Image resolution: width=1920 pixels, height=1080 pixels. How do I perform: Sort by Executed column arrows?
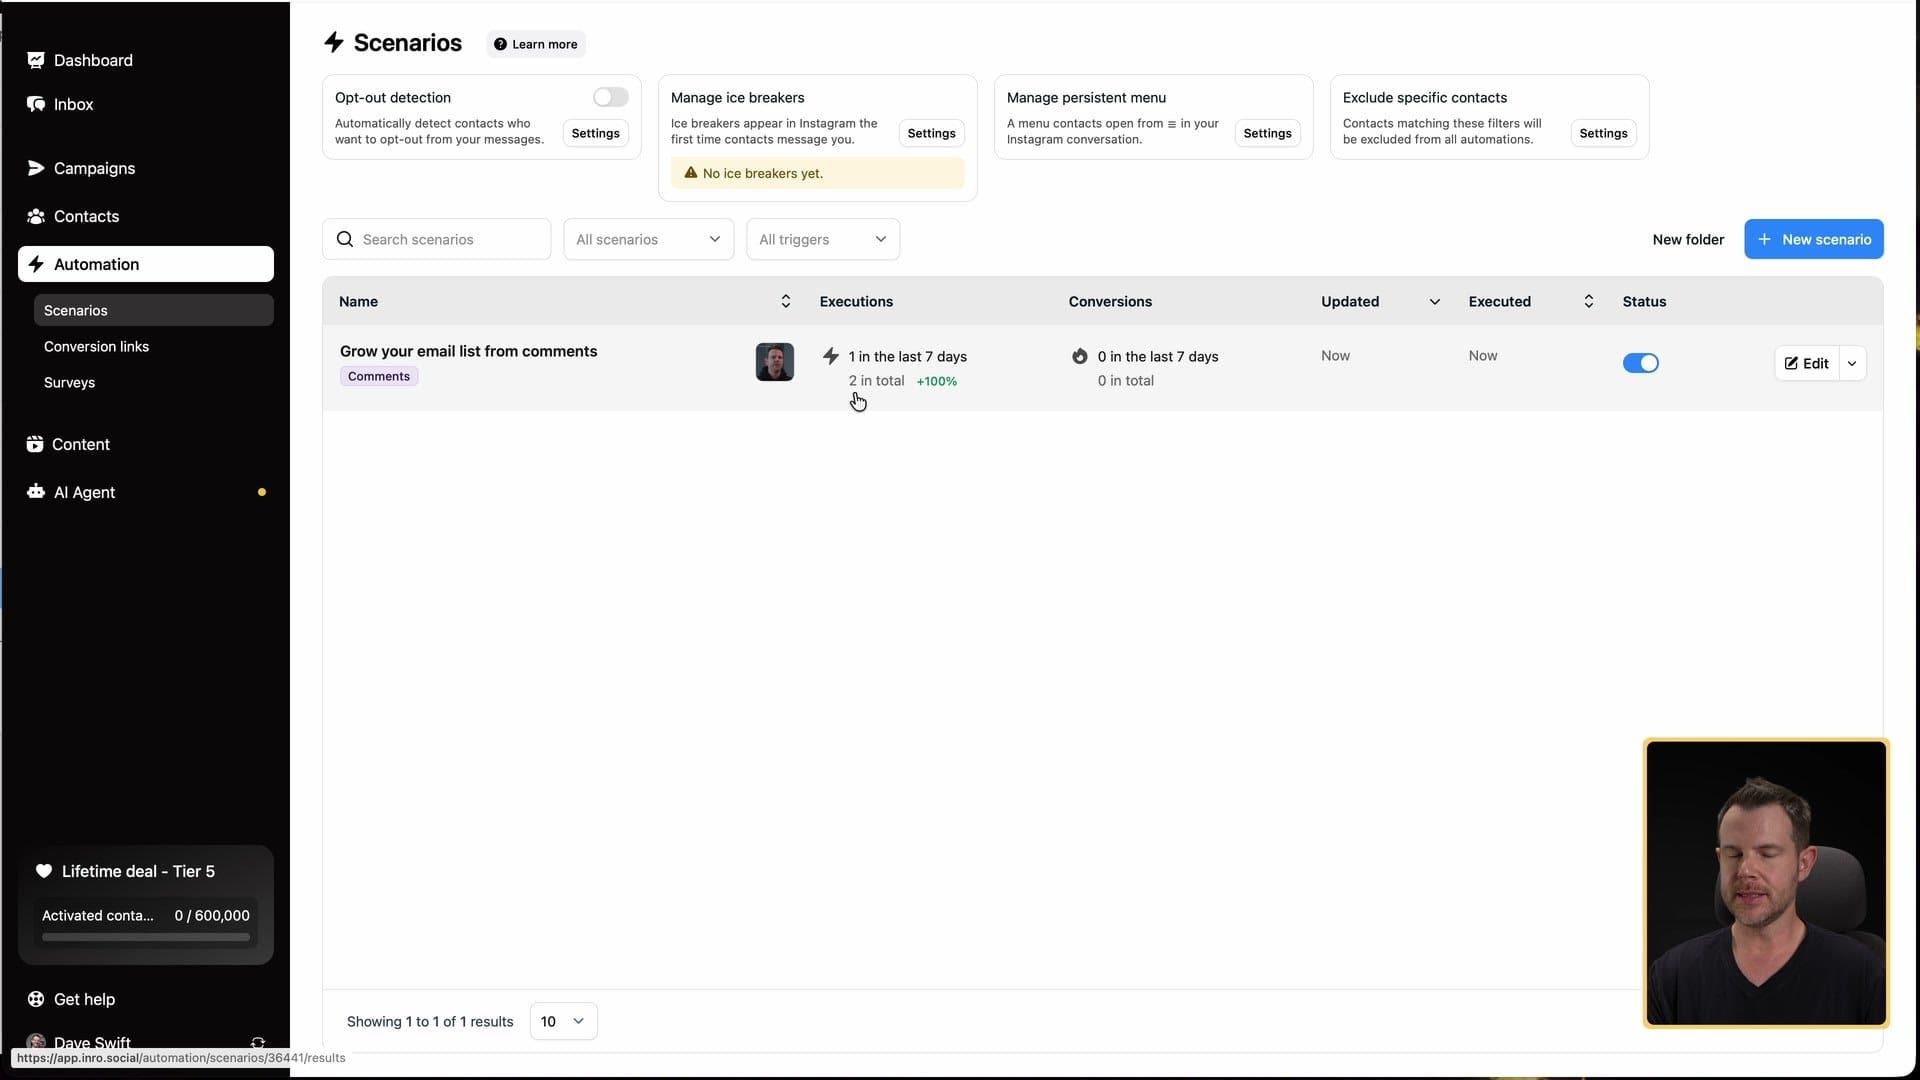(x=1589, y=301)
